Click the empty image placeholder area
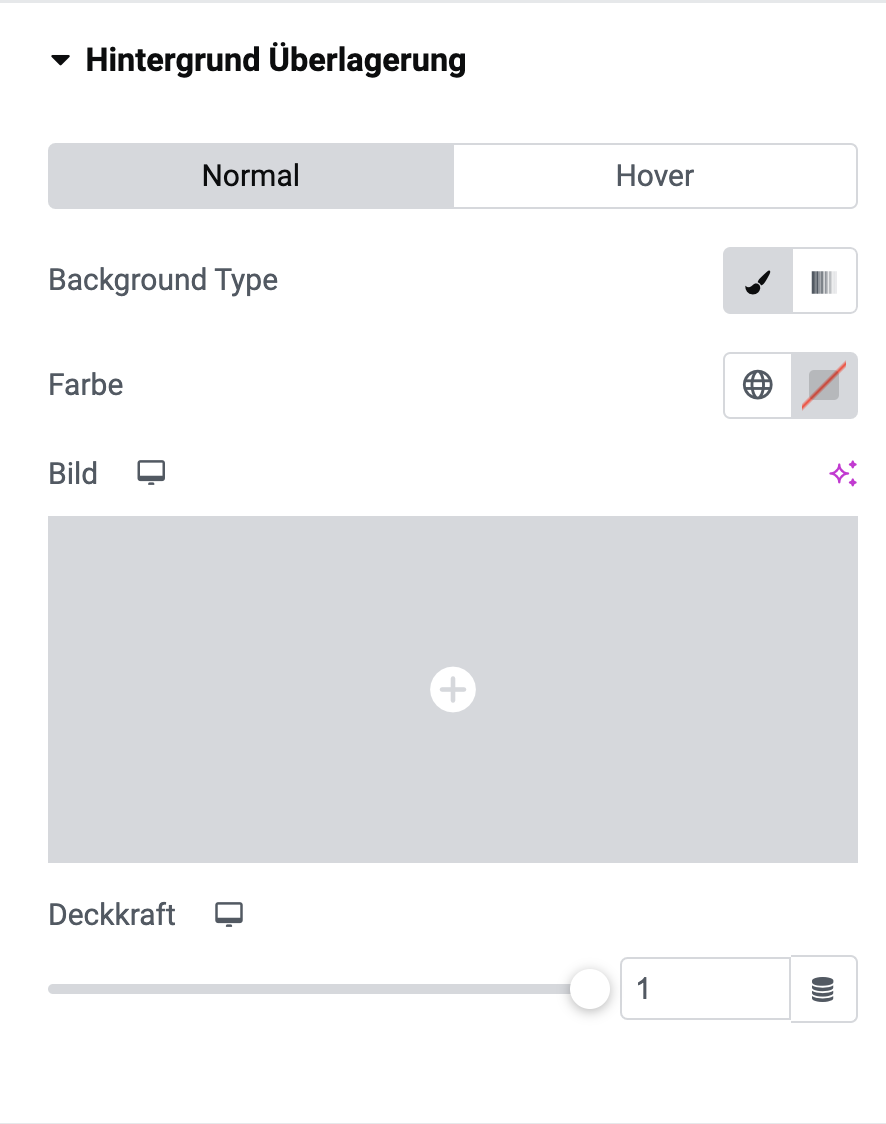 [452, 690]
